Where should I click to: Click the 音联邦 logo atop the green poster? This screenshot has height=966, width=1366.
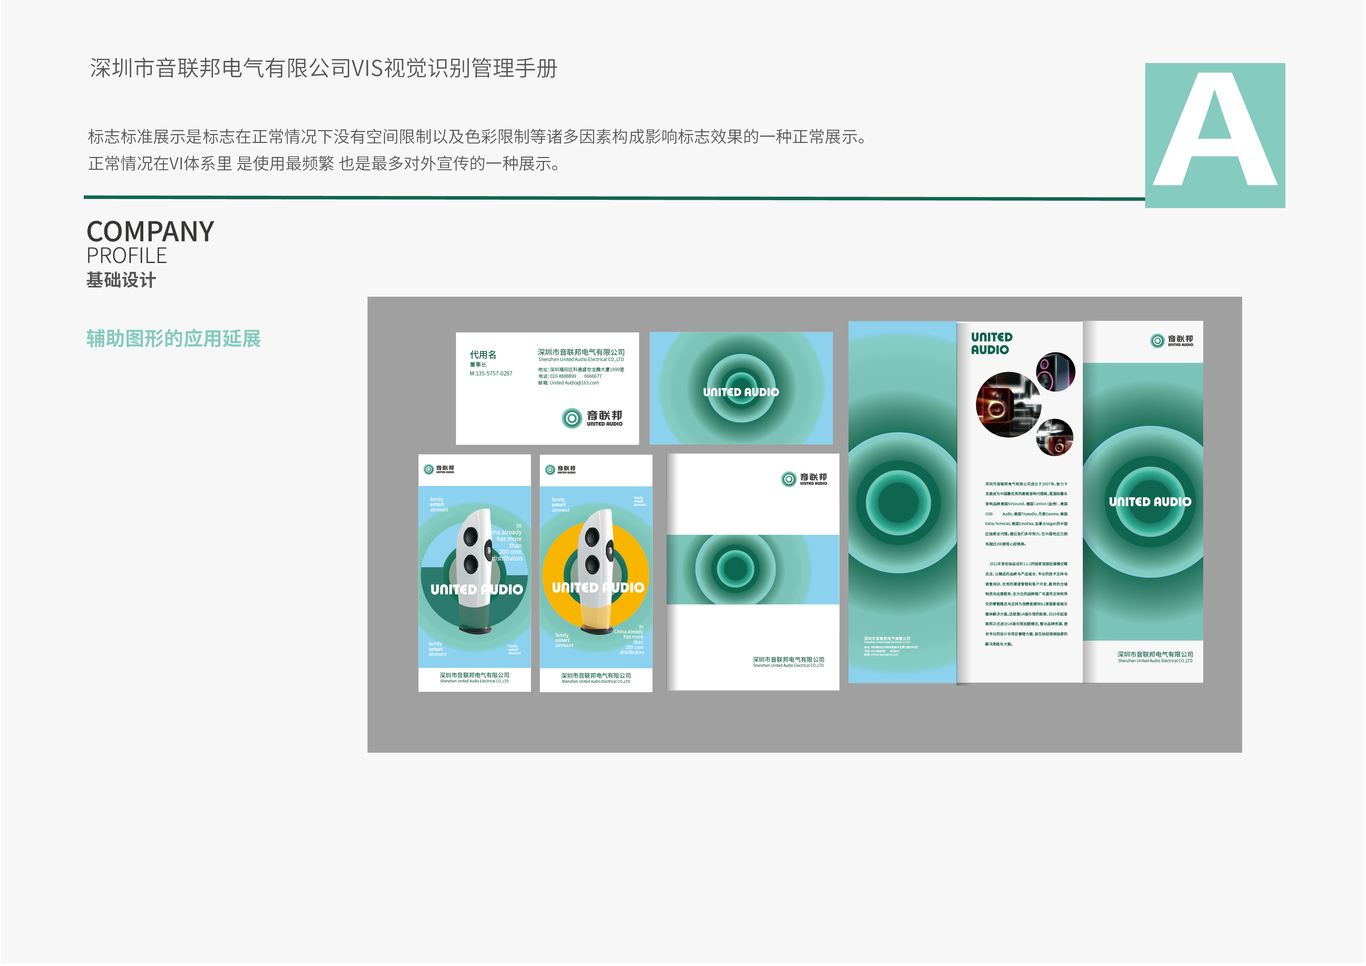[439, 469]
